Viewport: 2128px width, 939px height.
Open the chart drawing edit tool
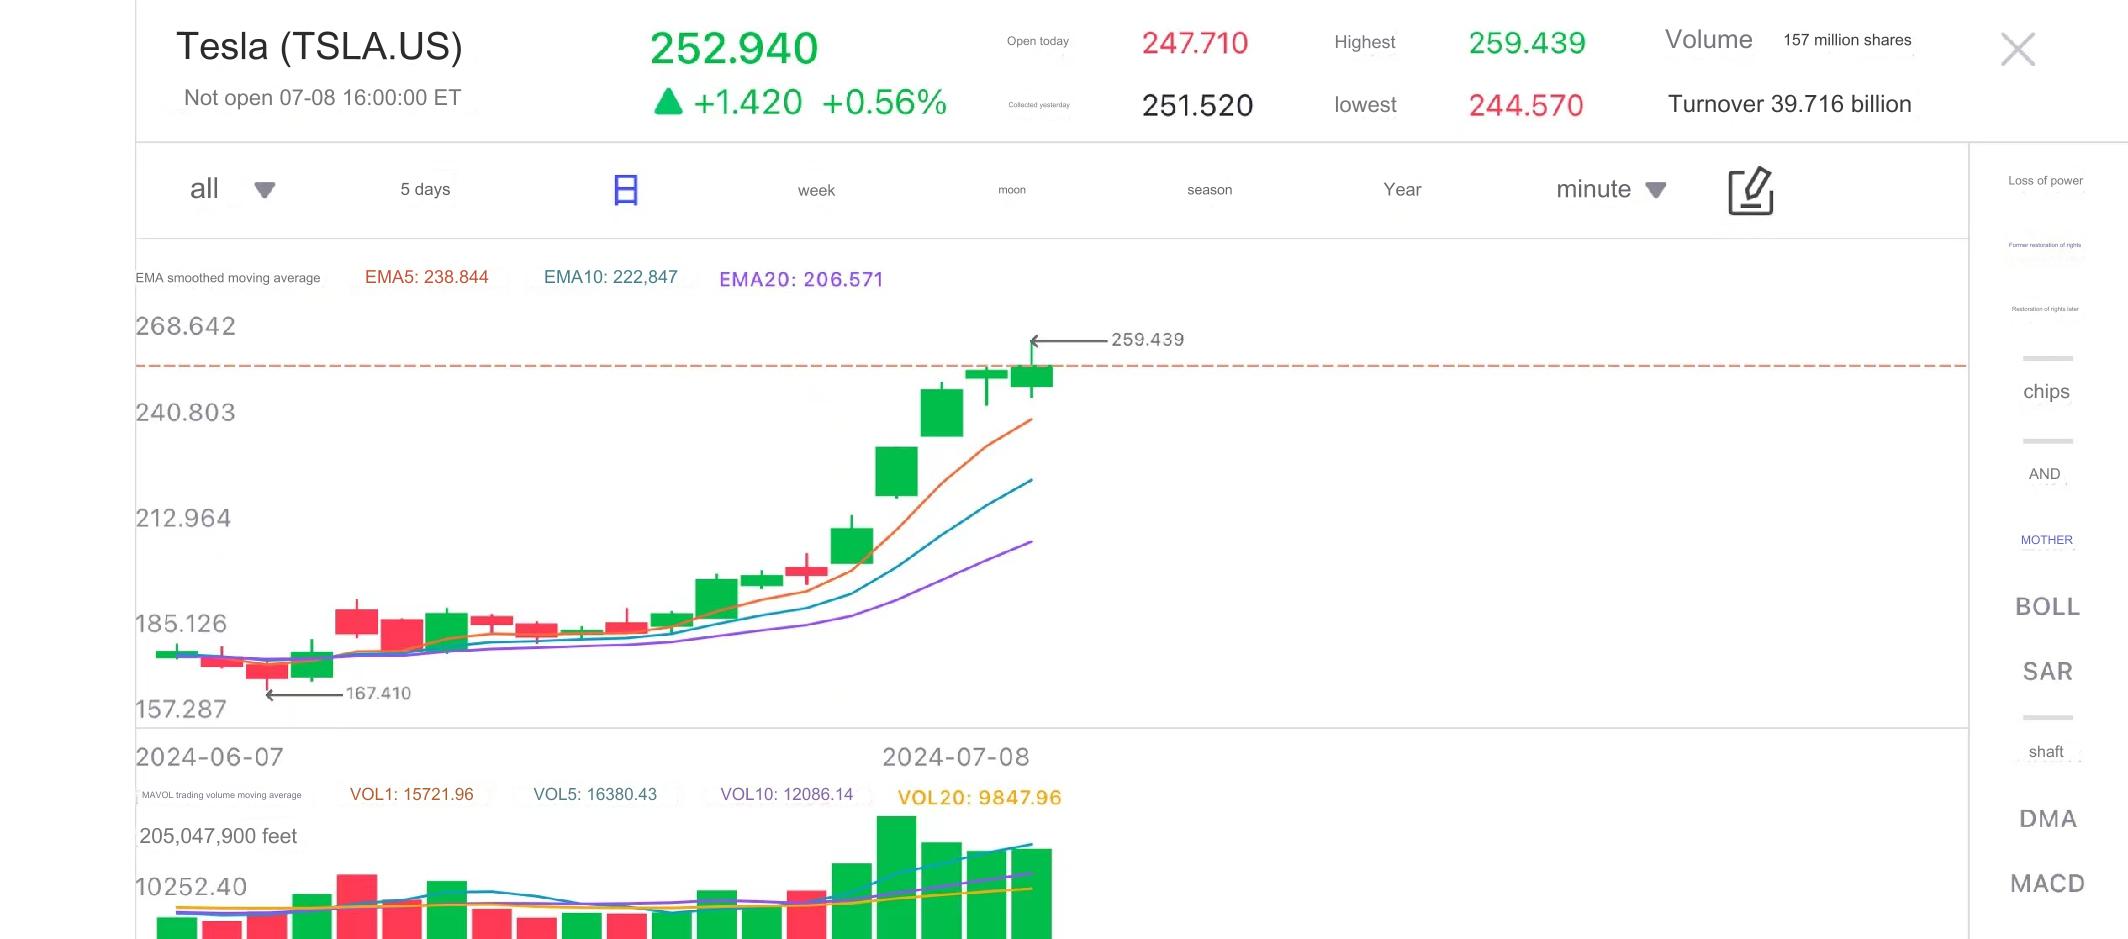coord(1750,191)
